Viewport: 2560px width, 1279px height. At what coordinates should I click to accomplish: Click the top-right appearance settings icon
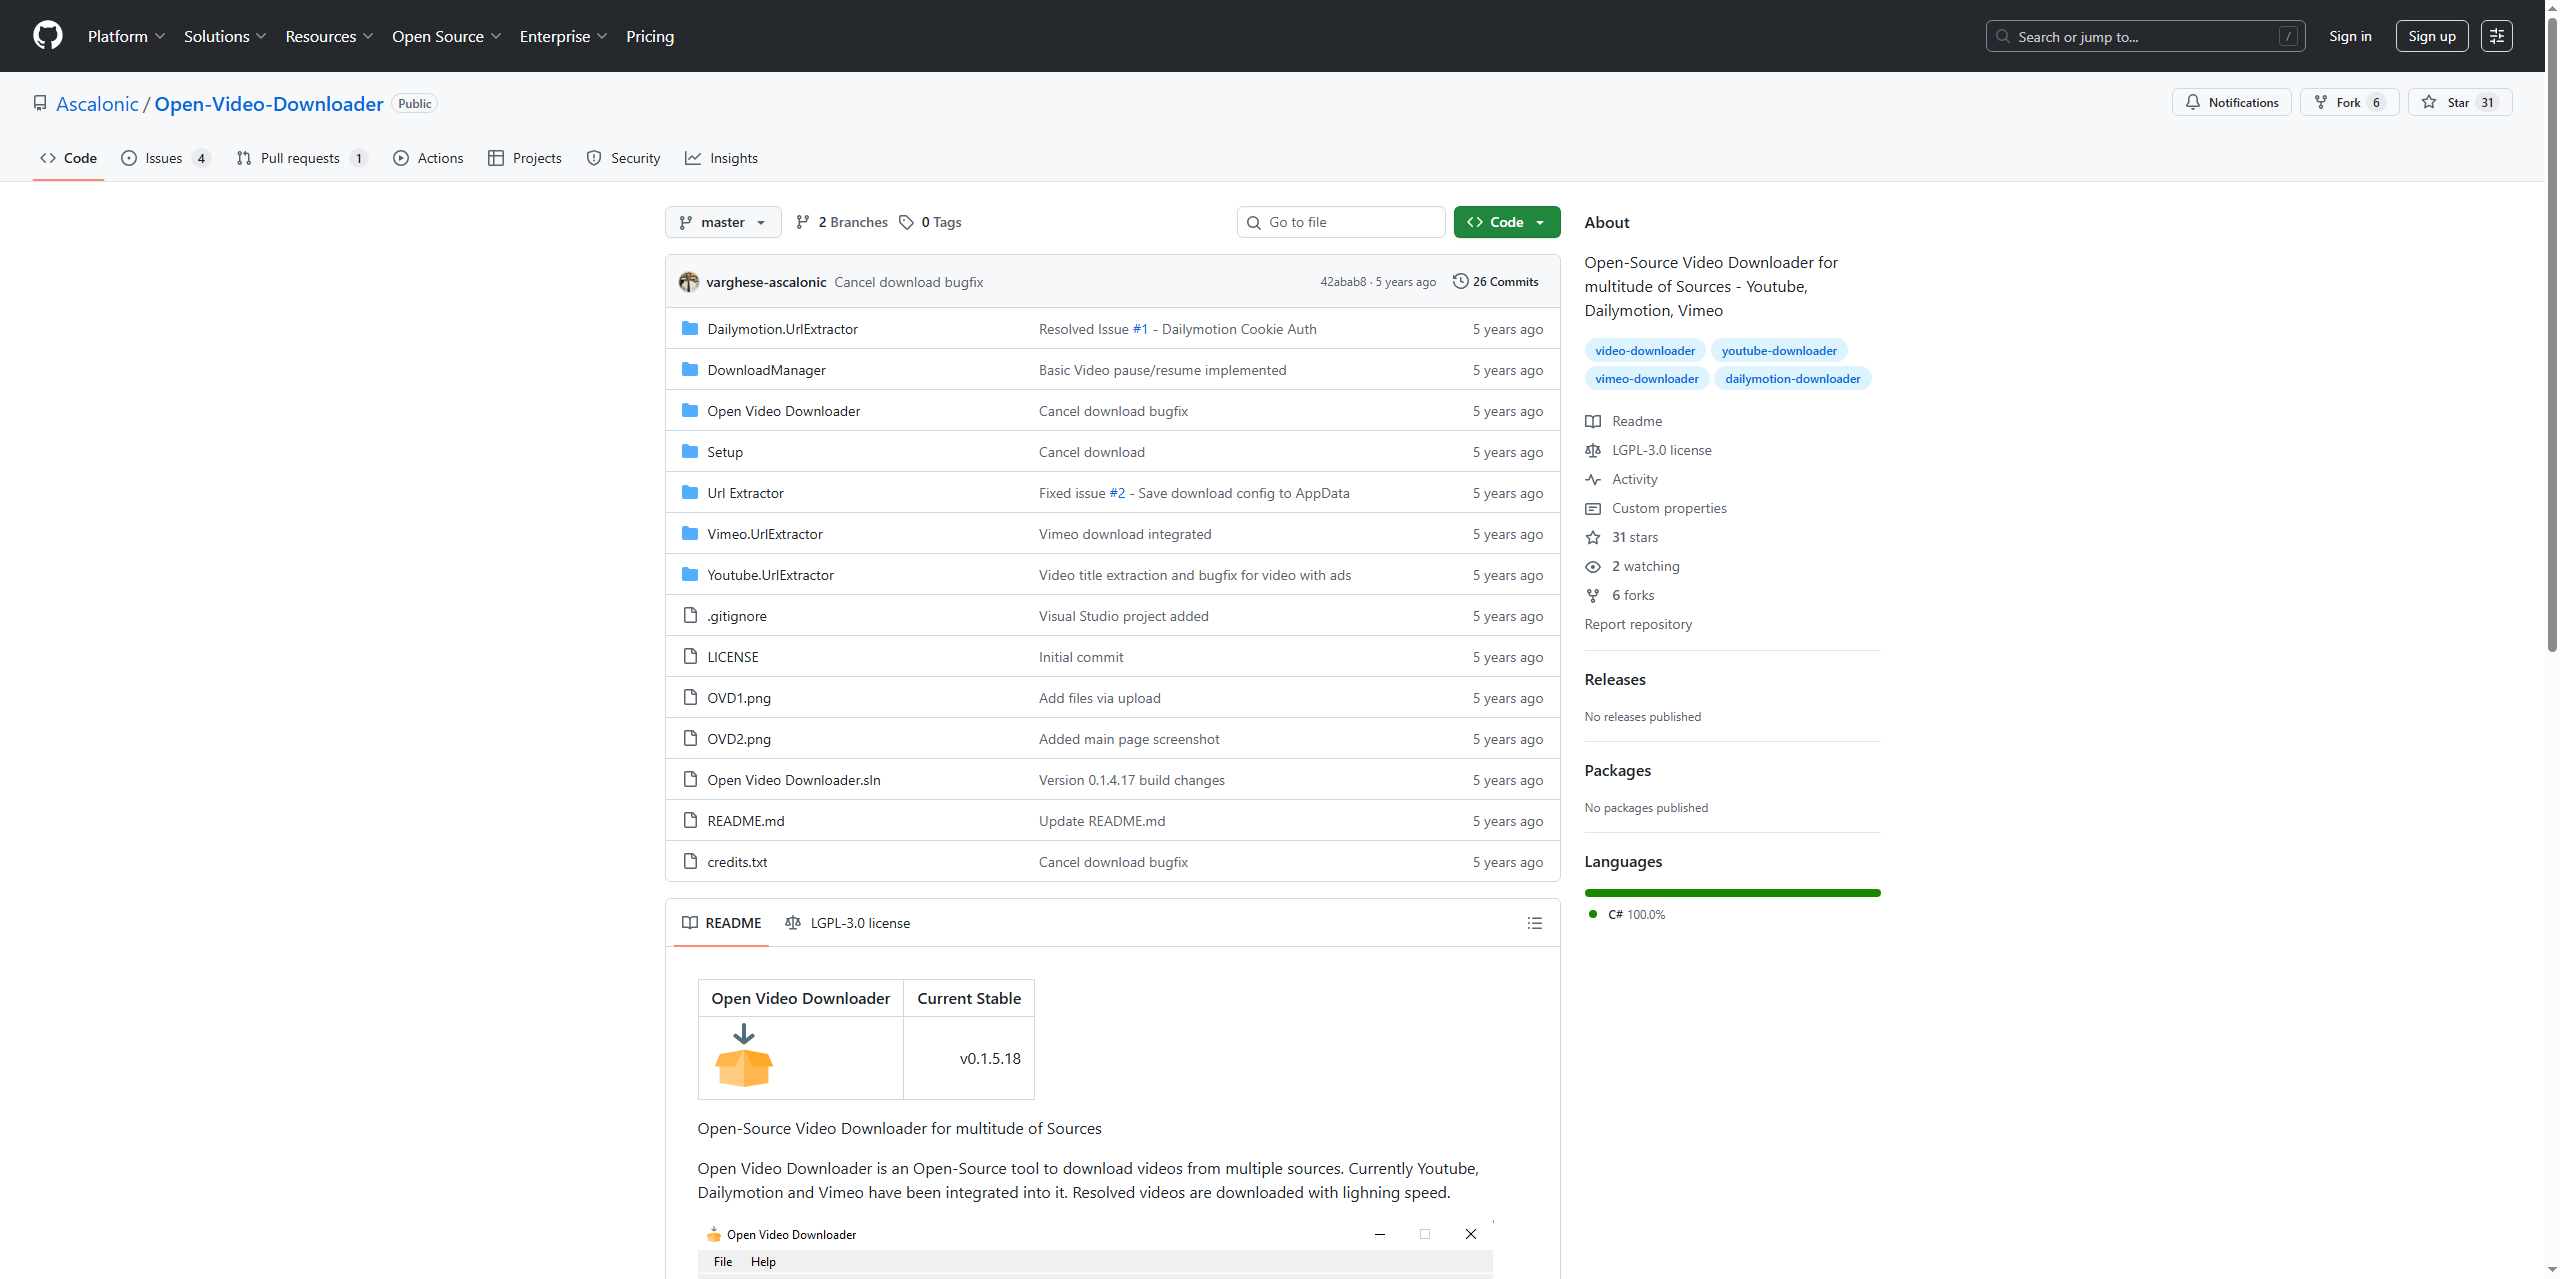(x=2496, y=36)
